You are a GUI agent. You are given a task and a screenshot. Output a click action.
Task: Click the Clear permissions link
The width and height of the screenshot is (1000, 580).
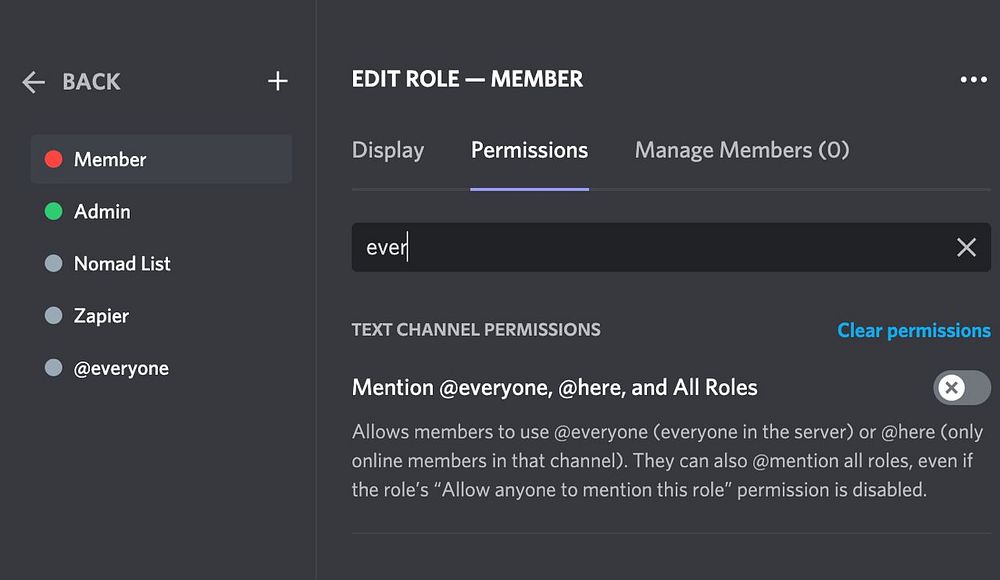click(913, 330)
